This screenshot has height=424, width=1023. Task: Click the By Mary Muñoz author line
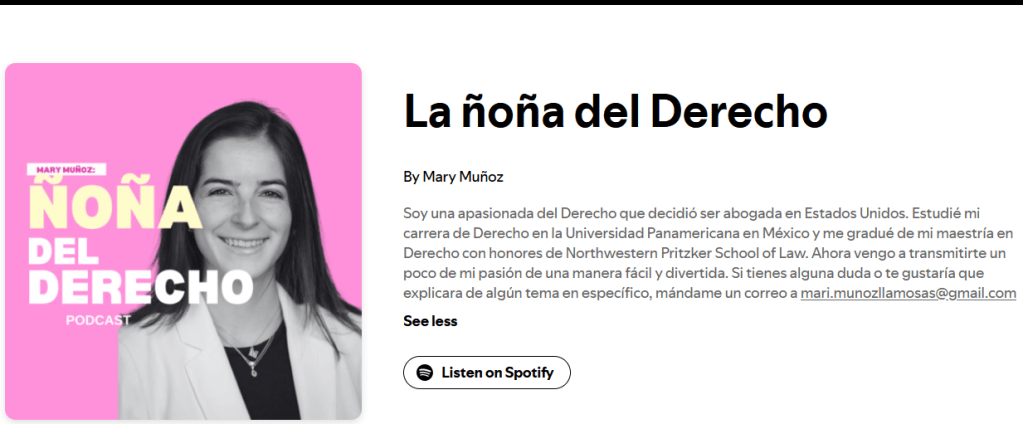click(453, 177)
